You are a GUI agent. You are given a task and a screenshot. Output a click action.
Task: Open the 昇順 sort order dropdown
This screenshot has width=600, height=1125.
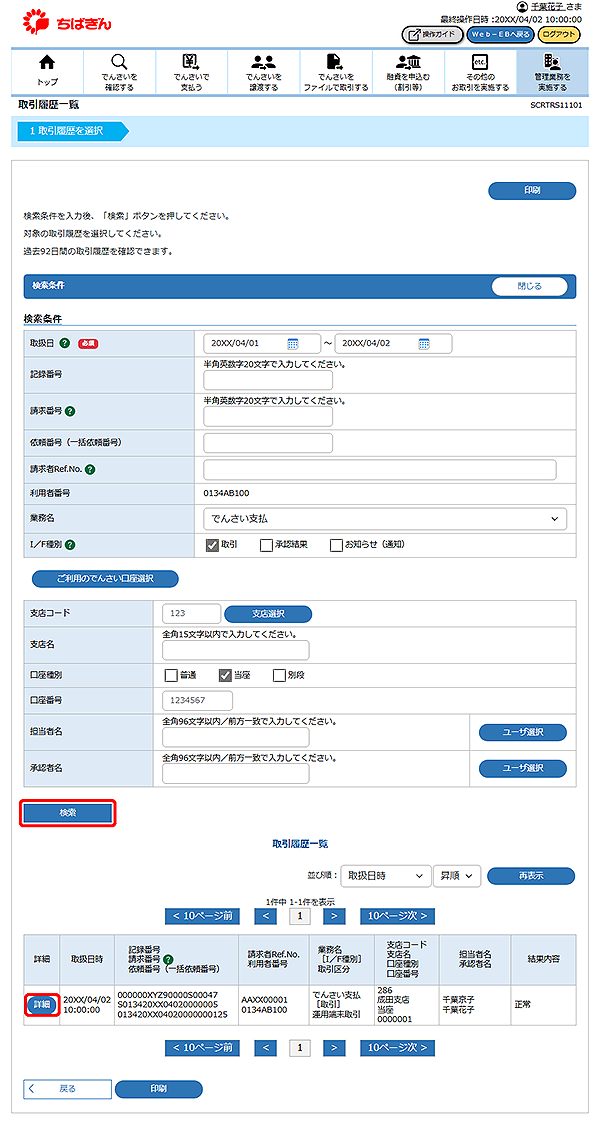pos(456,876)
